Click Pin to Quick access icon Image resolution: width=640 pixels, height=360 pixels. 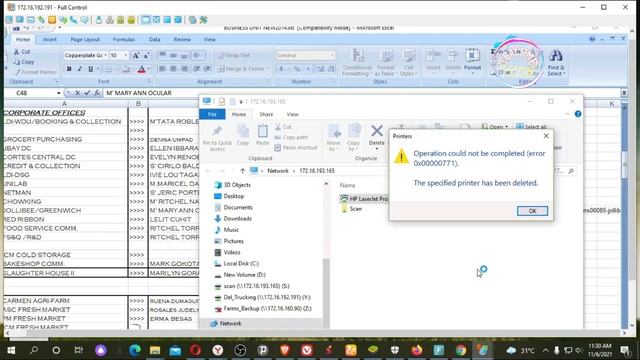[217, 138]
